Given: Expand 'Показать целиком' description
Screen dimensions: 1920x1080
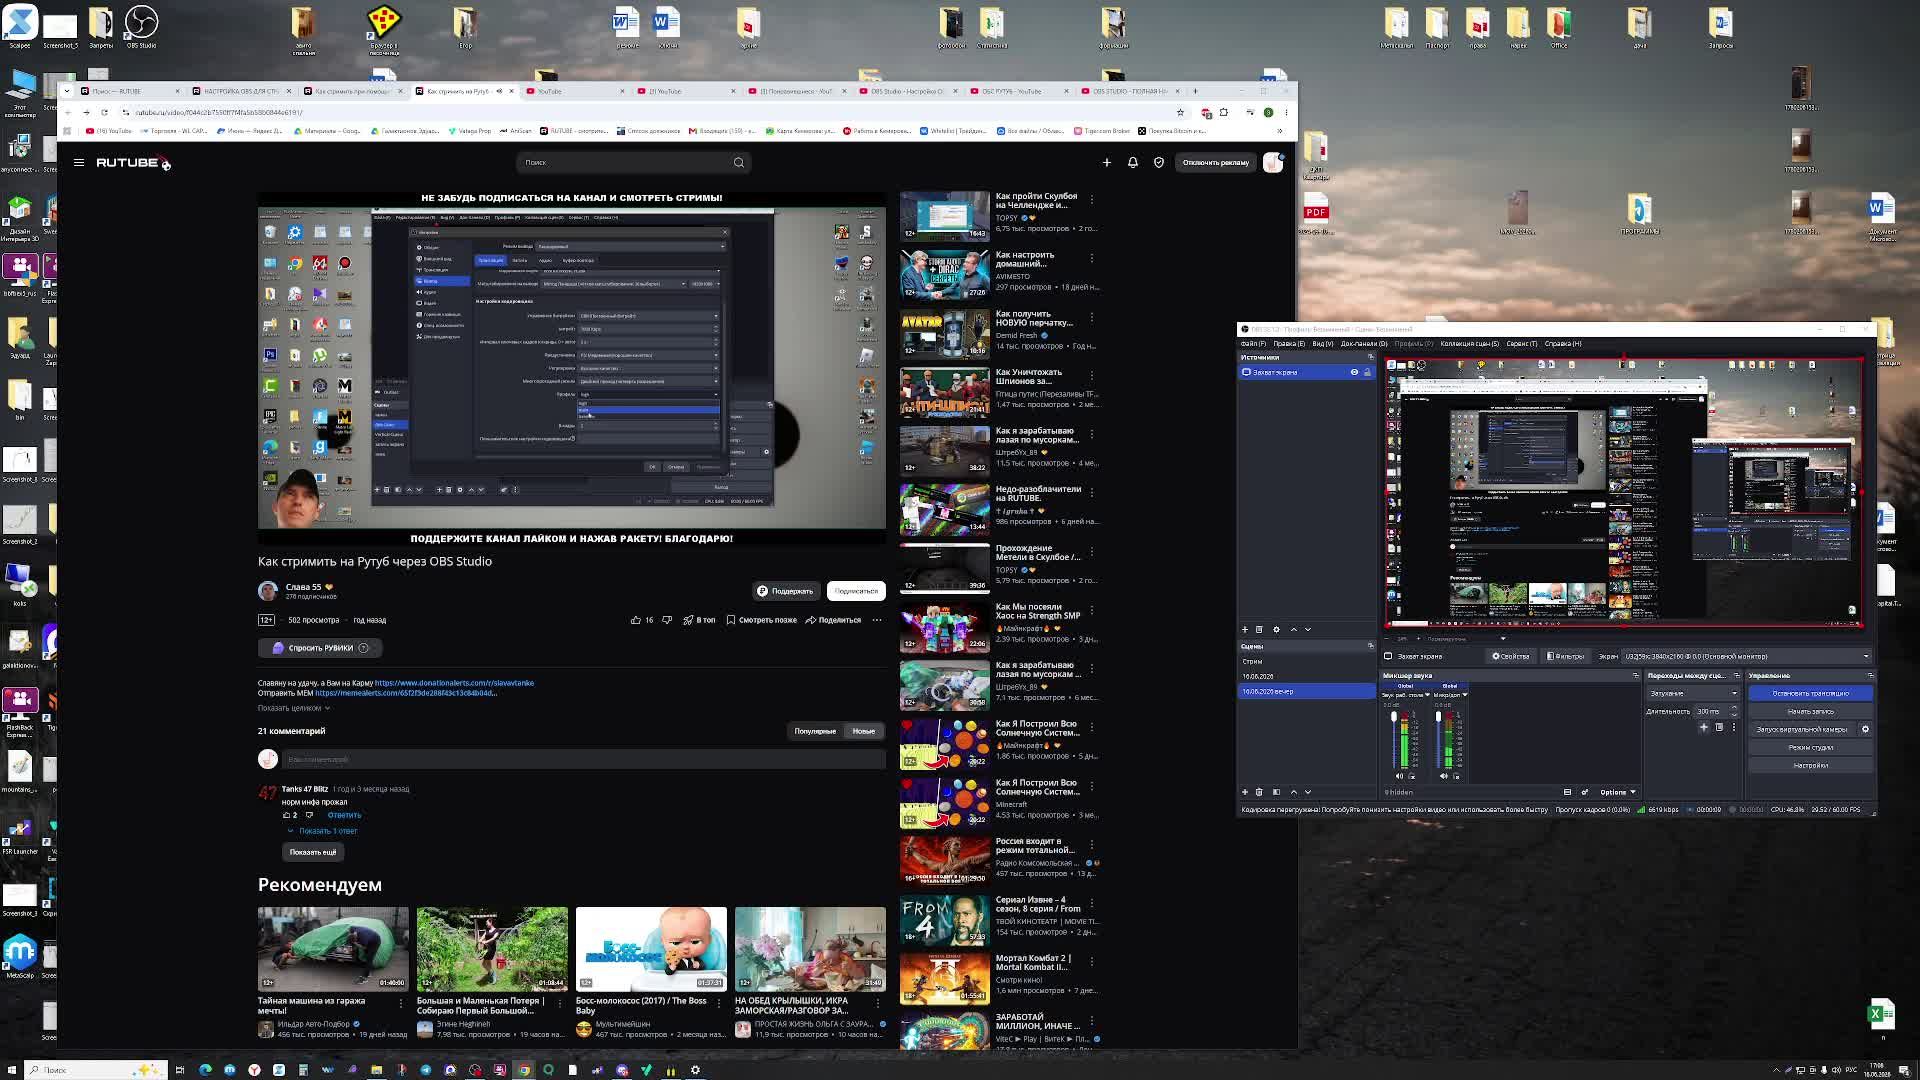Looking at the screenshot, I should 294,708.
